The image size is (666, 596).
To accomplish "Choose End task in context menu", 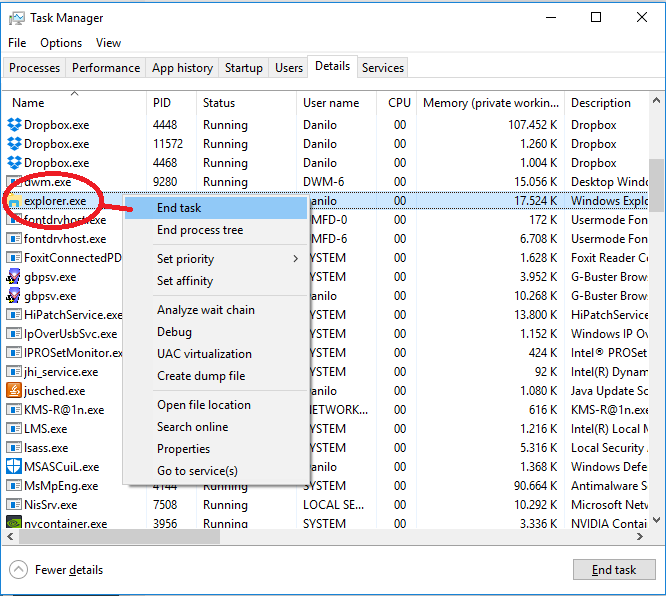I will (216, 208).
